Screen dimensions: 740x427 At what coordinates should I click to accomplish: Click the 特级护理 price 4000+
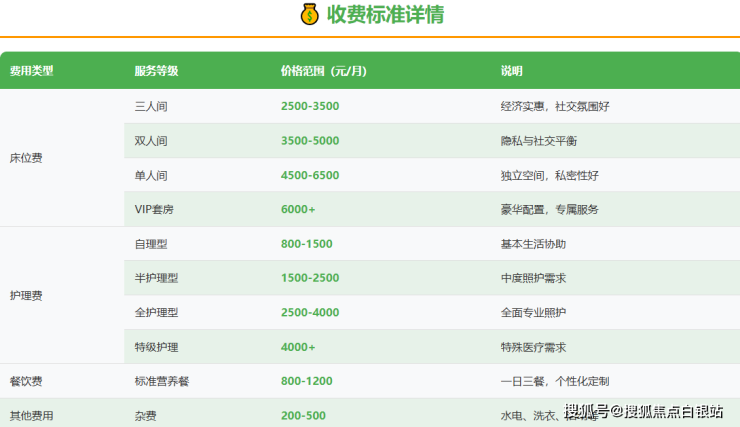click(298, 347)
